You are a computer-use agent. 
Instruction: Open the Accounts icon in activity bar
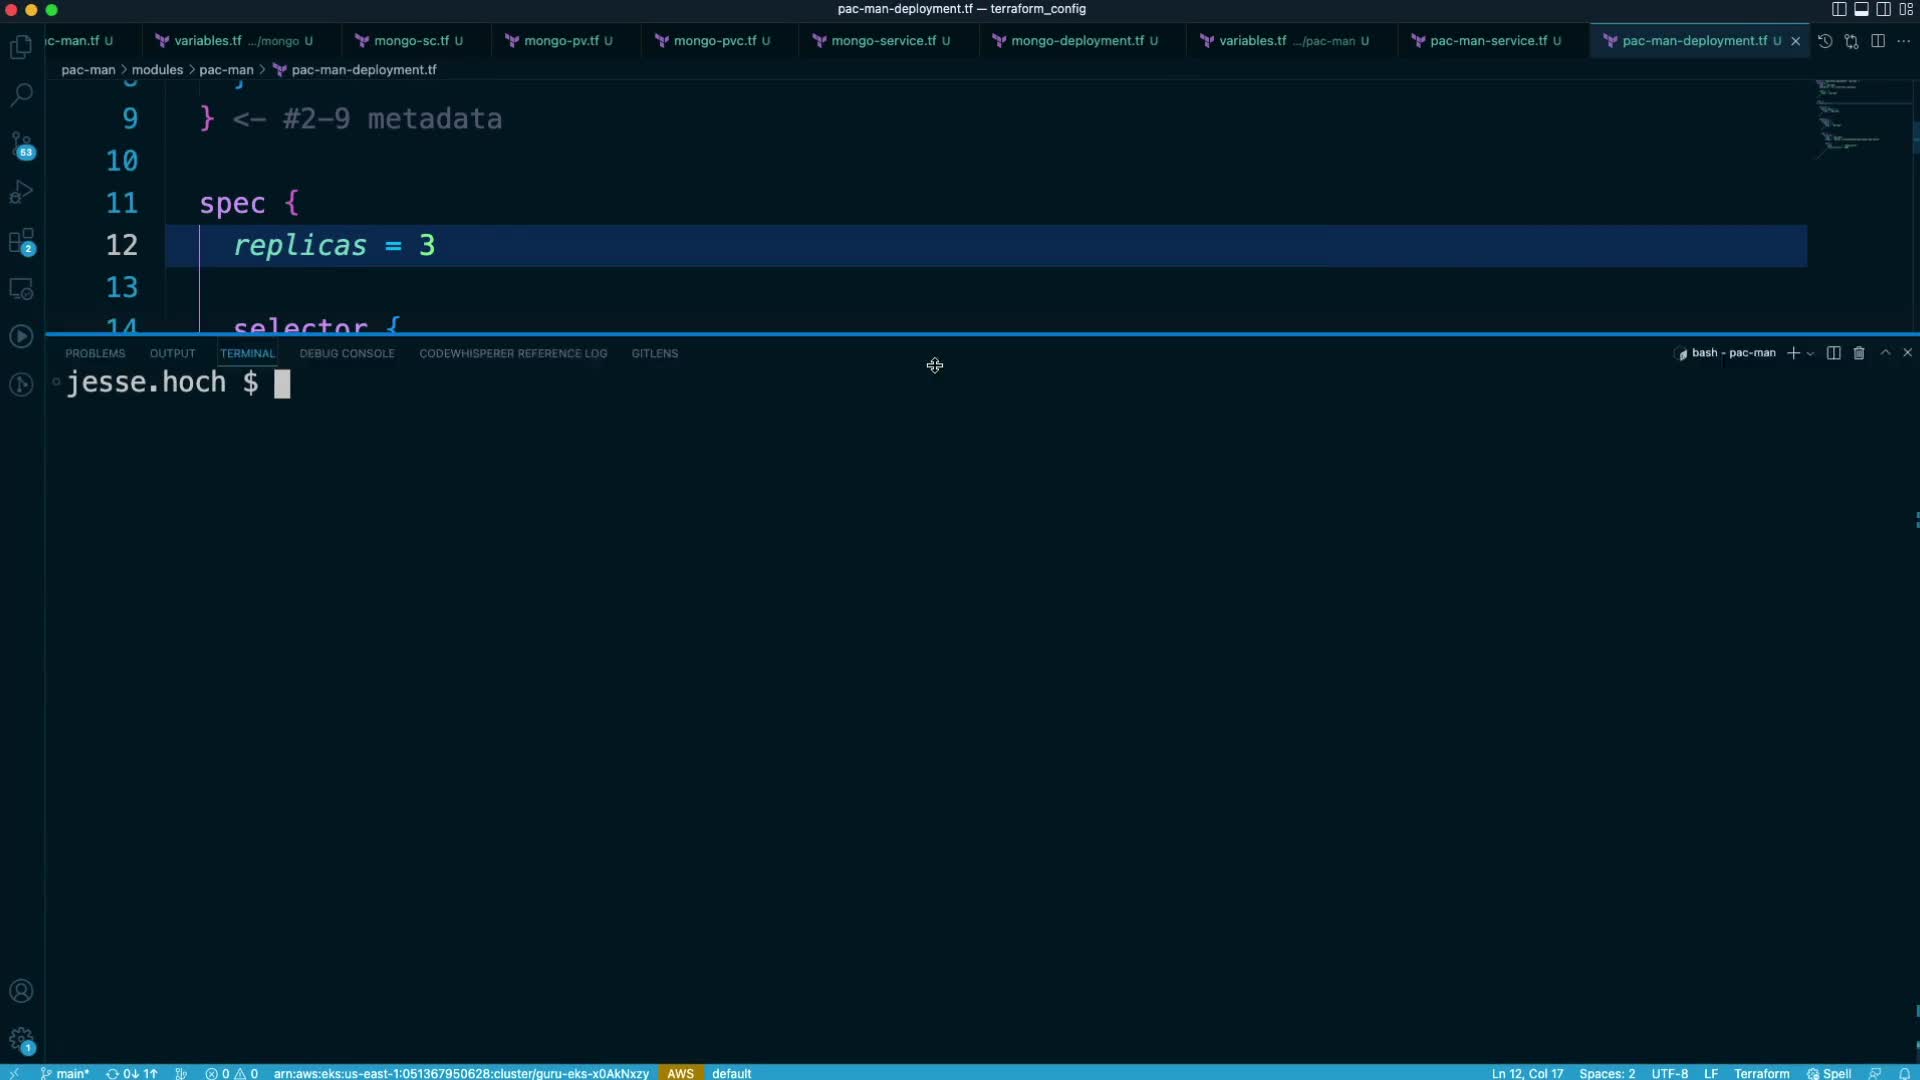[21, 991]
